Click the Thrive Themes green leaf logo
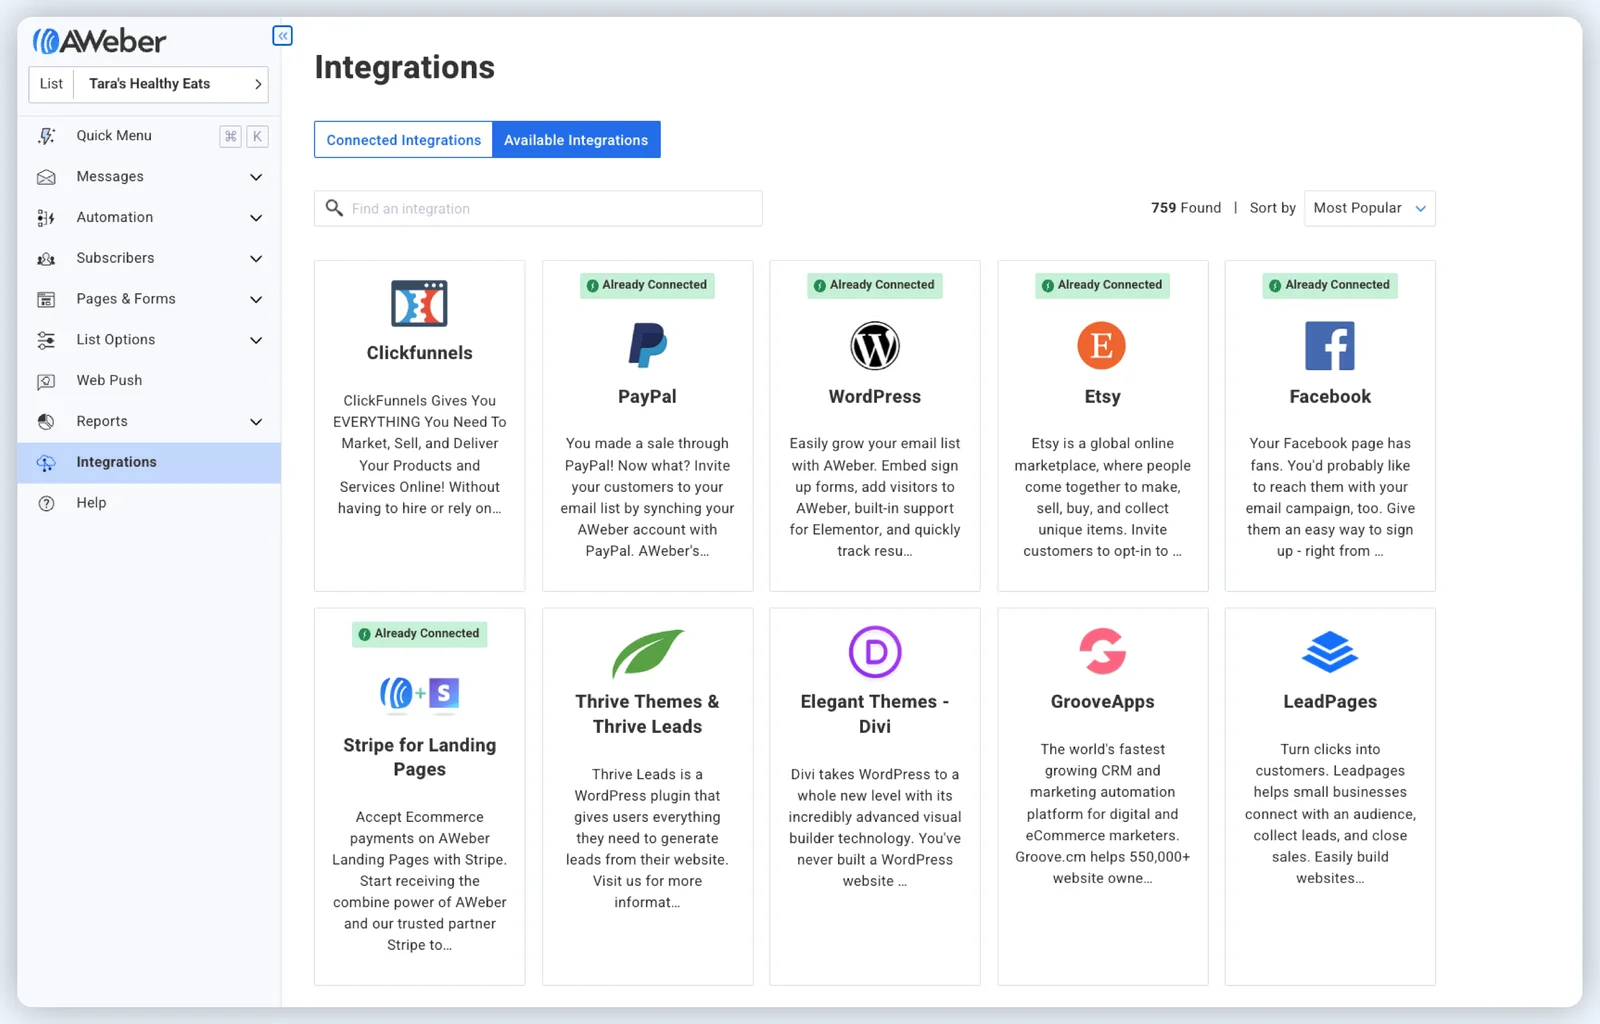The width and height of the screenshot is (1600, 1024). (x=647, y=653)
